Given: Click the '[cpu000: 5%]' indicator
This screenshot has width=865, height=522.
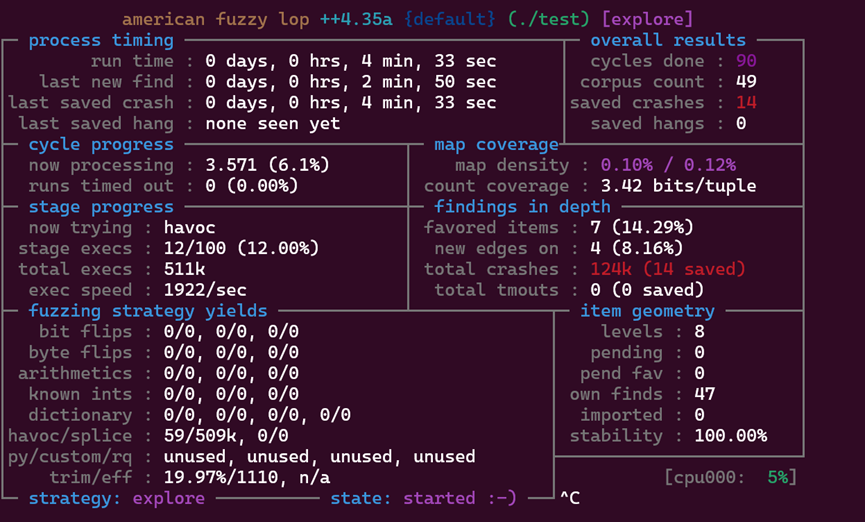Looking at the screenshot, I should [730, 478].
